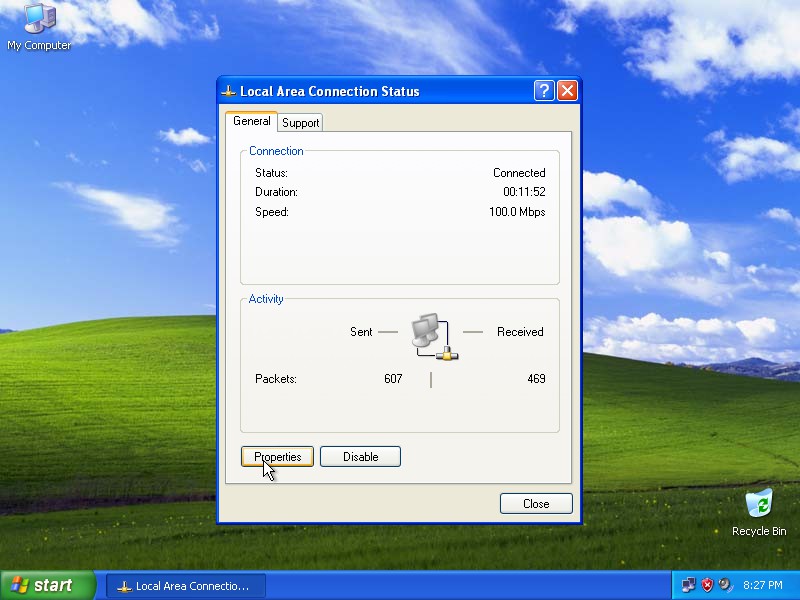800x600 pixels.
Task: Click the received packets value 469
Action: [x=536, y=379]
